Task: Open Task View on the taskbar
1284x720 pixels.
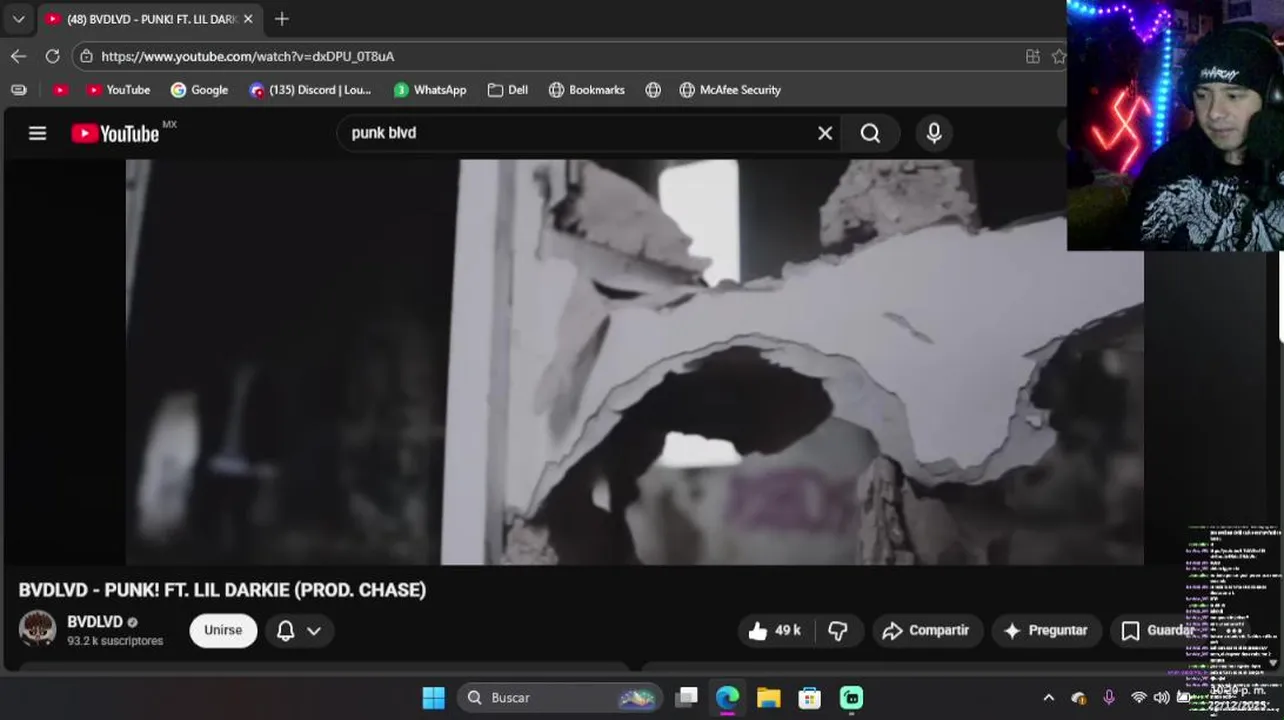Action: pyautogui.click(x=686, y=697)
